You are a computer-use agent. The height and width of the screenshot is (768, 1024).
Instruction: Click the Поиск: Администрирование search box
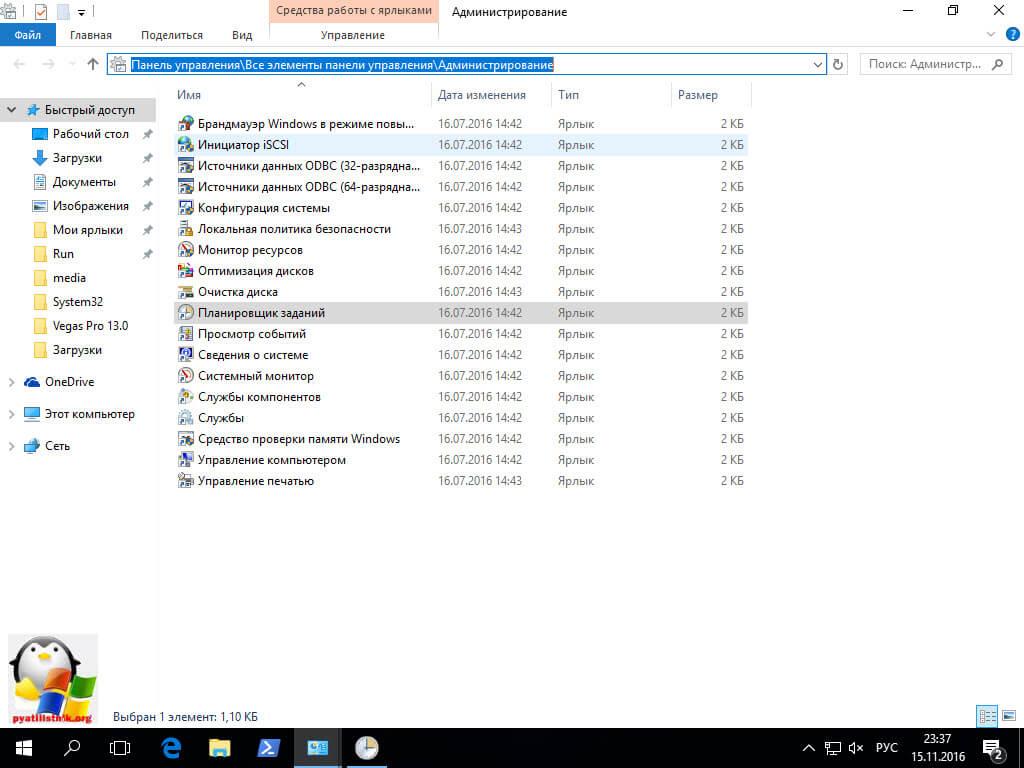[x=935, y=64]
